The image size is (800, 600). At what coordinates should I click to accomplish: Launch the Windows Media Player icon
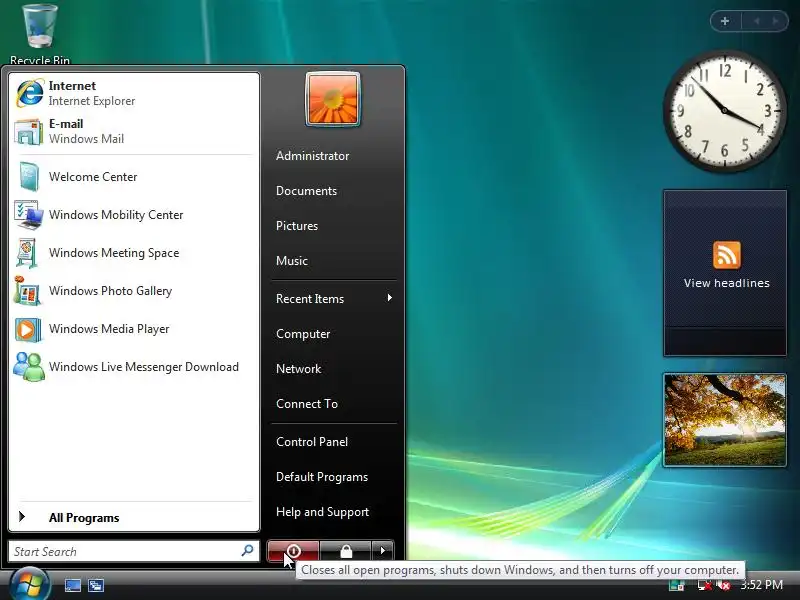(28, 329)
